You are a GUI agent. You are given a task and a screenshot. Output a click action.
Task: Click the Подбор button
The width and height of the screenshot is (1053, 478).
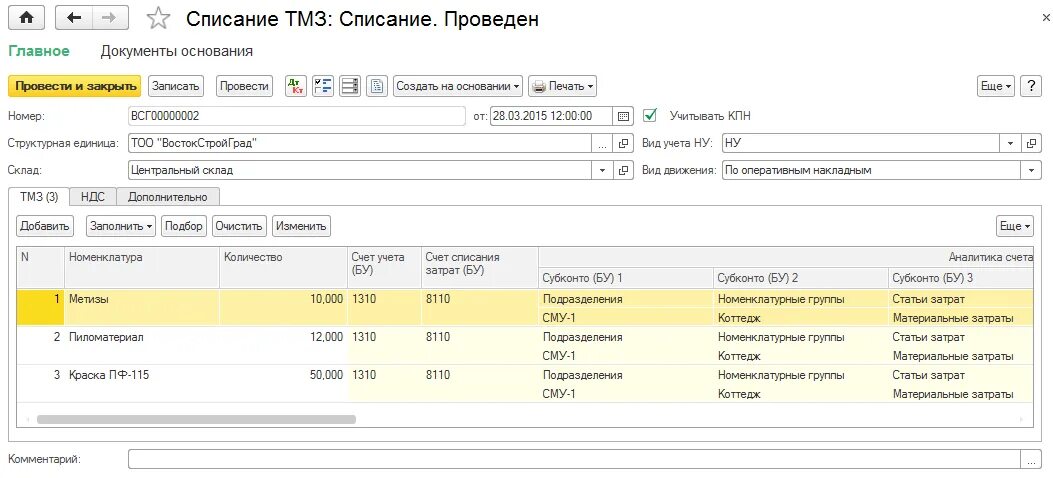[184, 226]
